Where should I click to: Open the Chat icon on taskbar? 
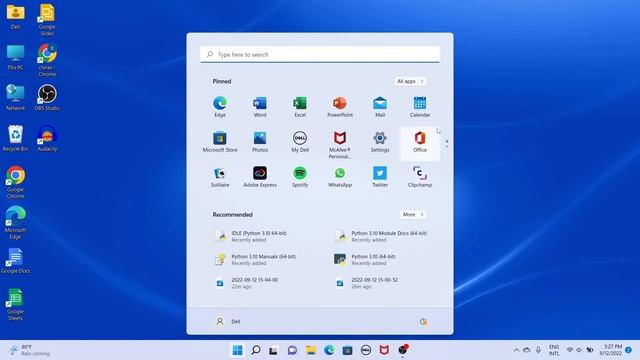(x=292, y=350)
